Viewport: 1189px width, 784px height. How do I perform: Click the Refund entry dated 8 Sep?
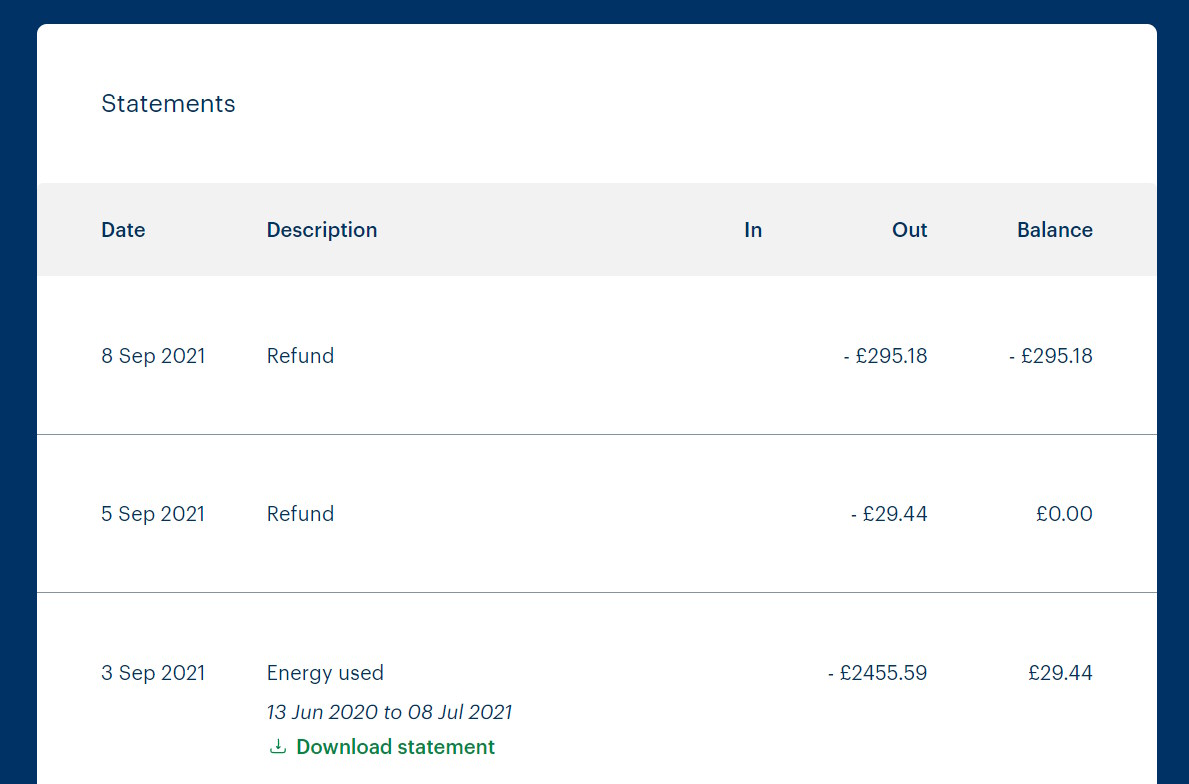tap(300, 356)
